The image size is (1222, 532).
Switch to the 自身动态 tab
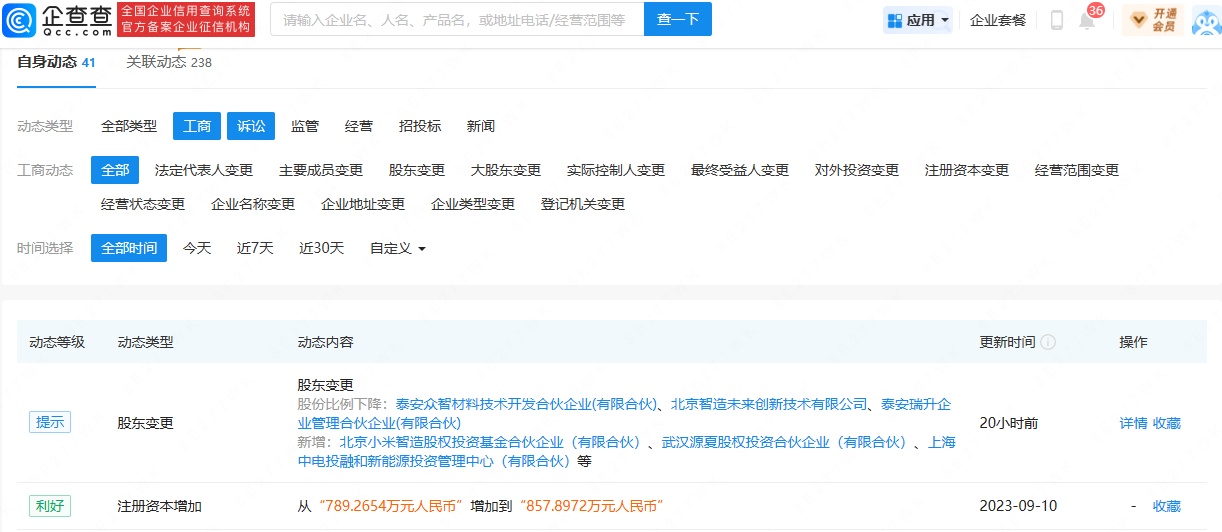coord(56,62)
